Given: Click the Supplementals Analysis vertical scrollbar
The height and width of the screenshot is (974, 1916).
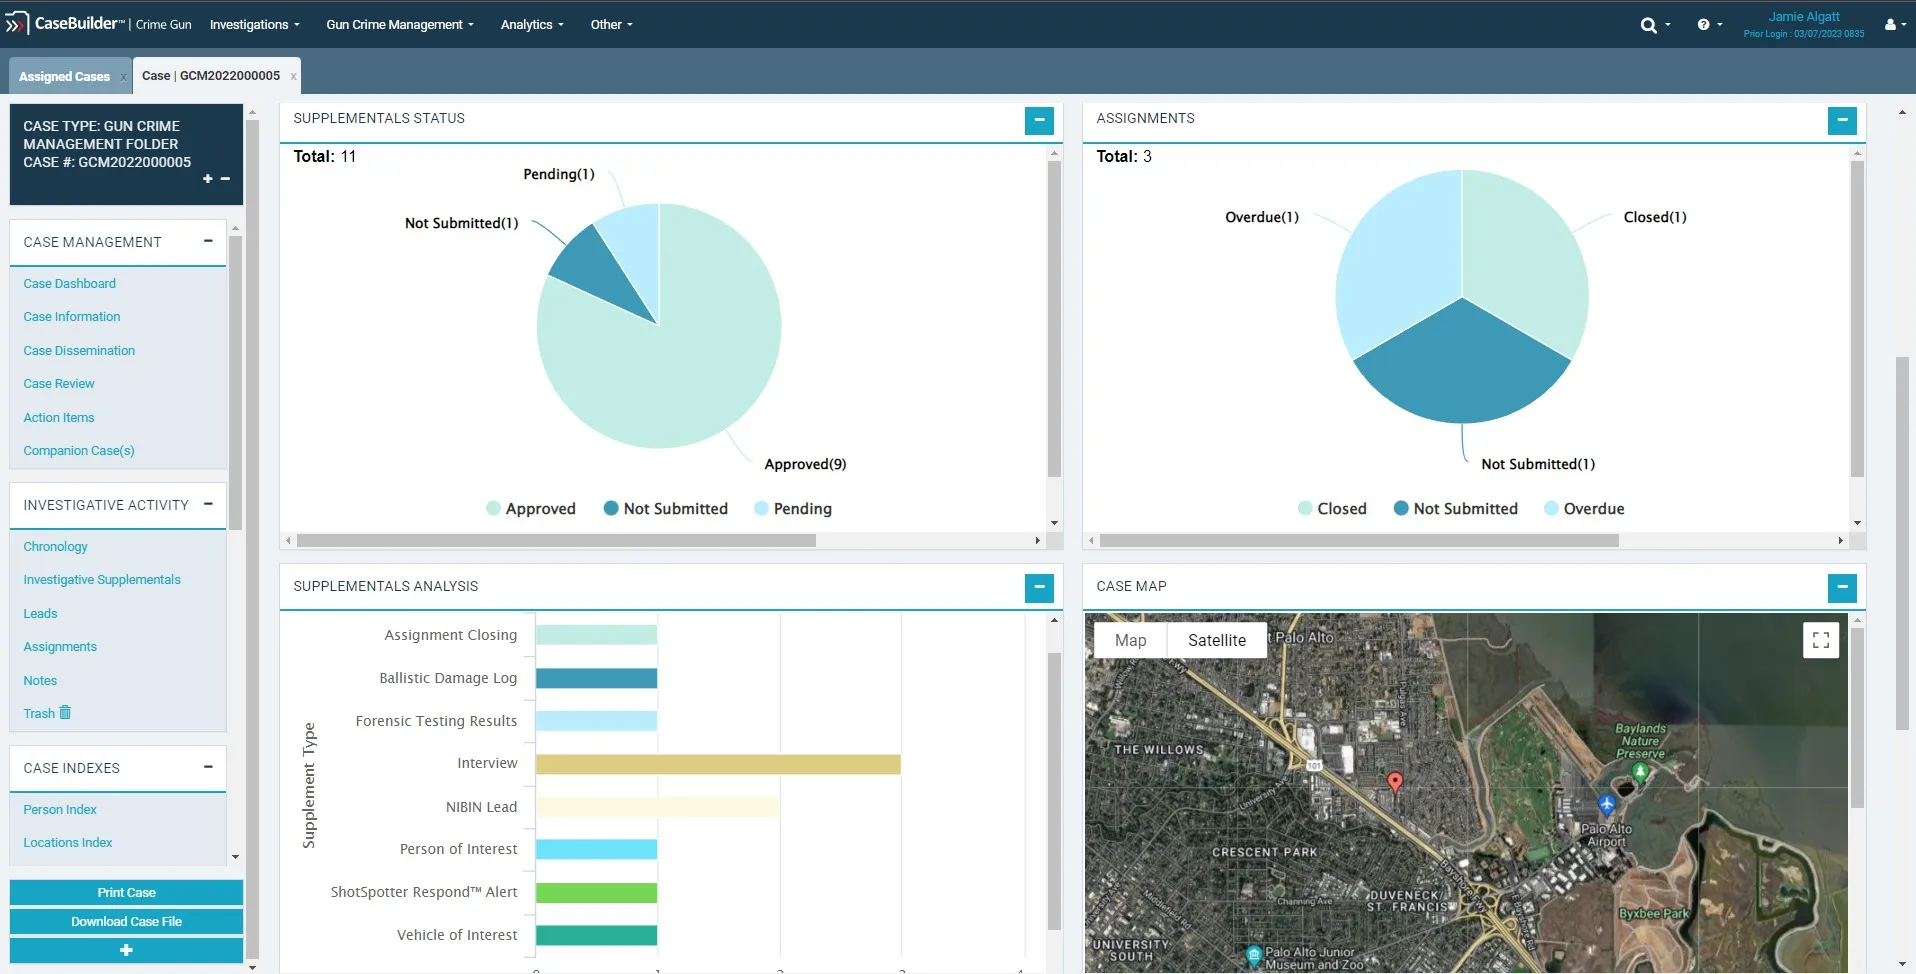Looking at the screenshot, I should 1054,790.
